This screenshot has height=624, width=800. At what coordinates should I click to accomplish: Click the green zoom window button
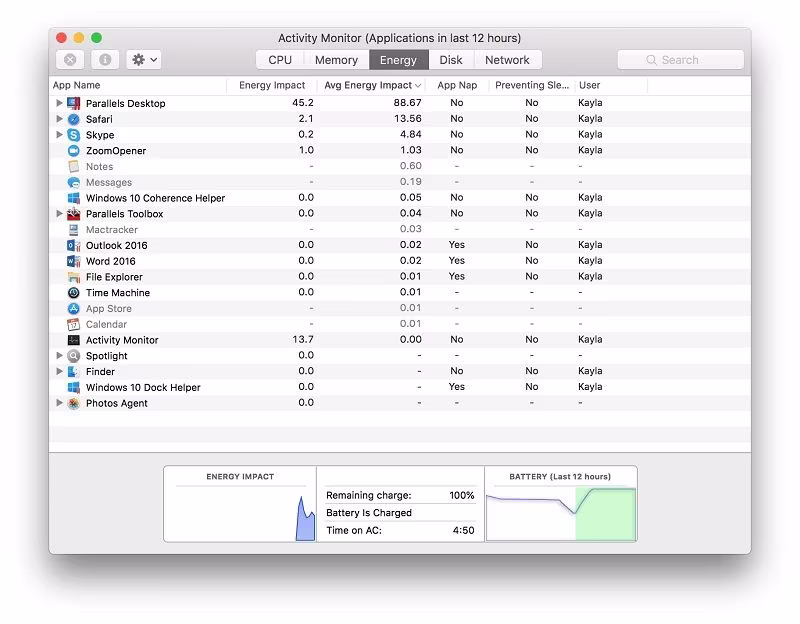pyautogui.click(x=96, y=38)
